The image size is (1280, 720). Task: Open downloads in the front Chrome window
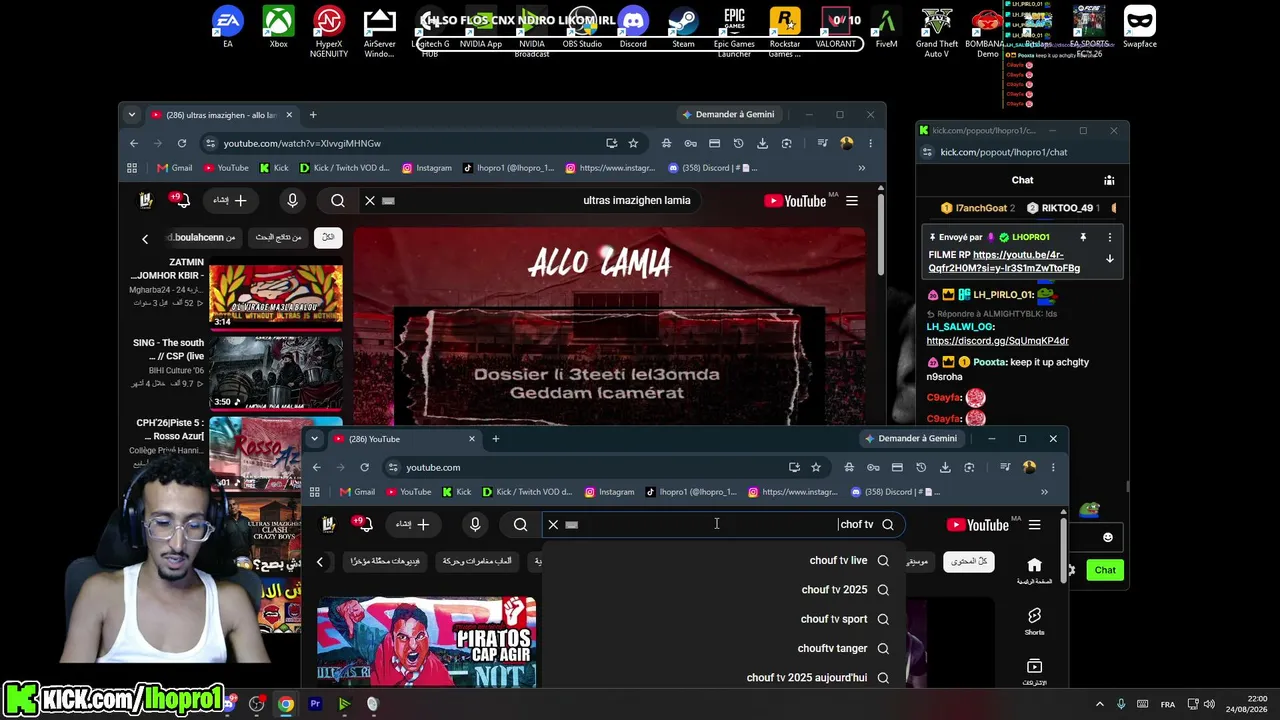pyautogui.click(x=945, y=467)
